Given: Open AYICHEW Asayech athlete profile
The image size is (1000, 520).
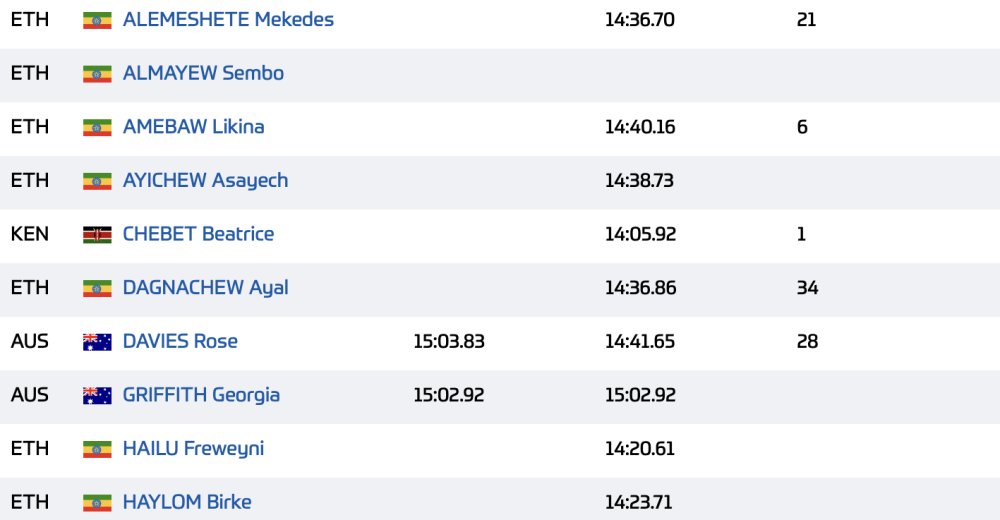Looking at the screenshot, I should [205, 181].
